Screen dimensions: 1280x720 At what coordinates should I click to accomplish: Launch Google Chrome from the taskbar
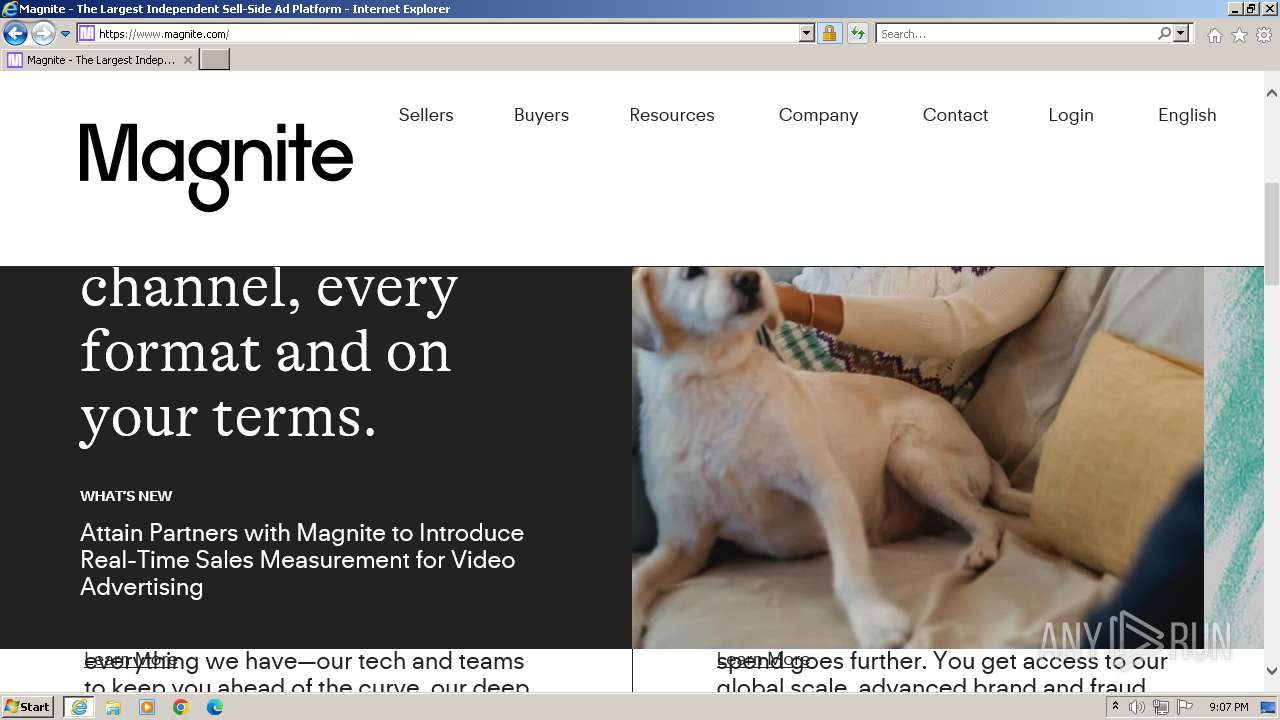181,707
